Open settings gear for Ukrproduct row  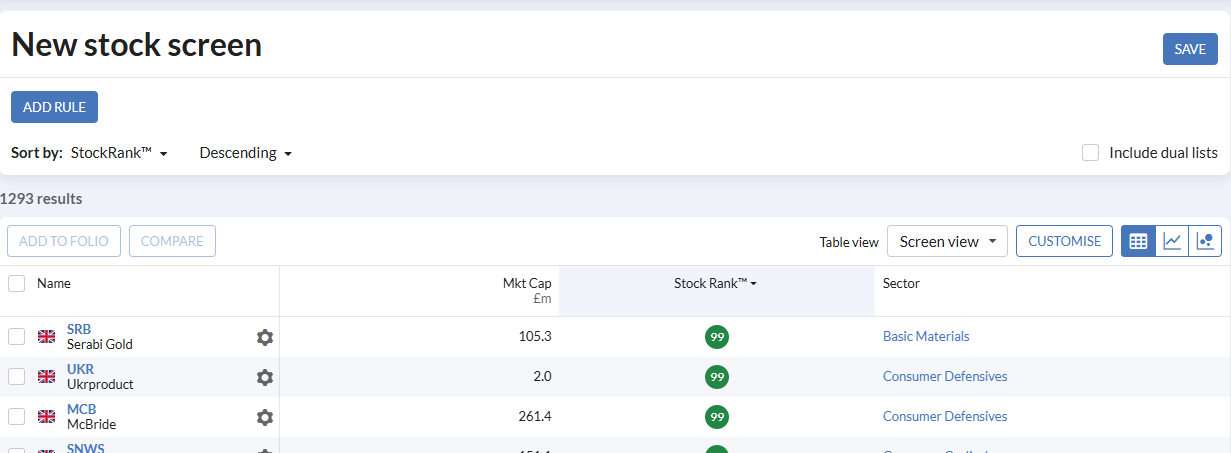[264, 377]
